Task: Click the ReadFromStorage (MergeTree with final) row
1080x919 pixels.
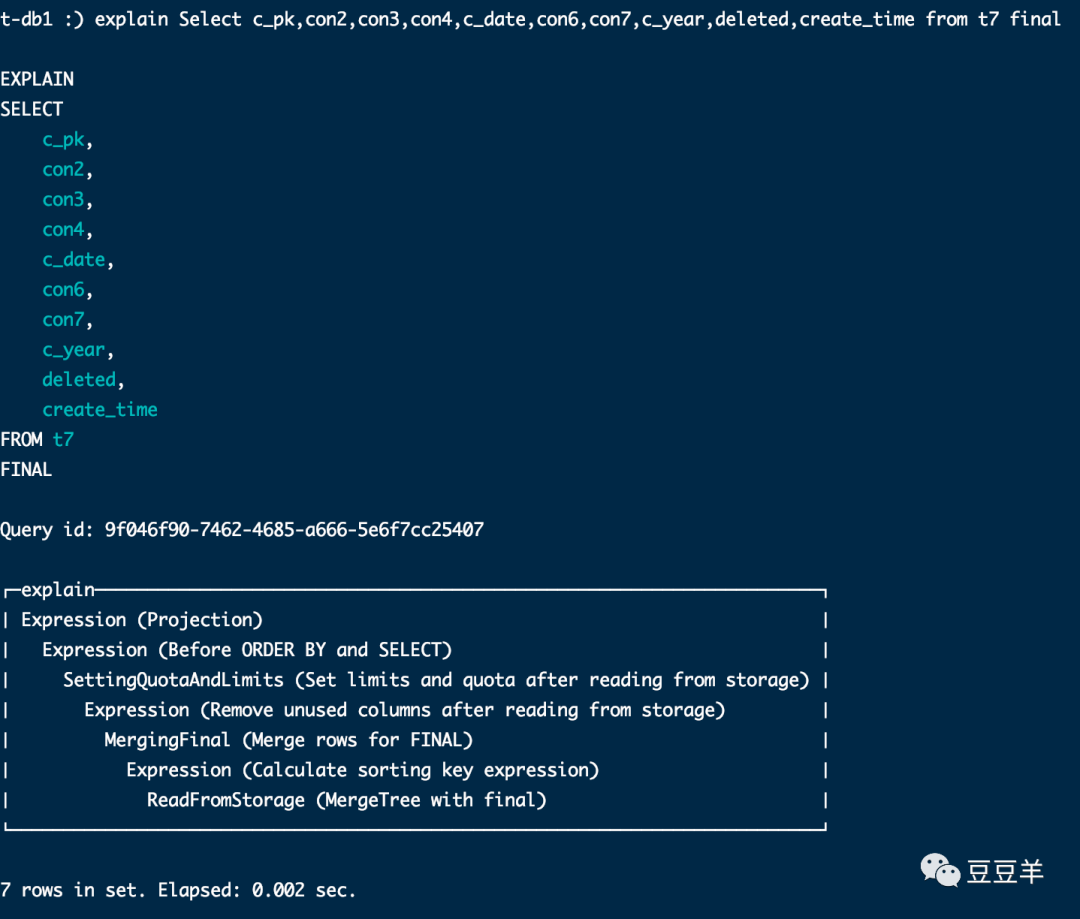Action: pos(346,800)
